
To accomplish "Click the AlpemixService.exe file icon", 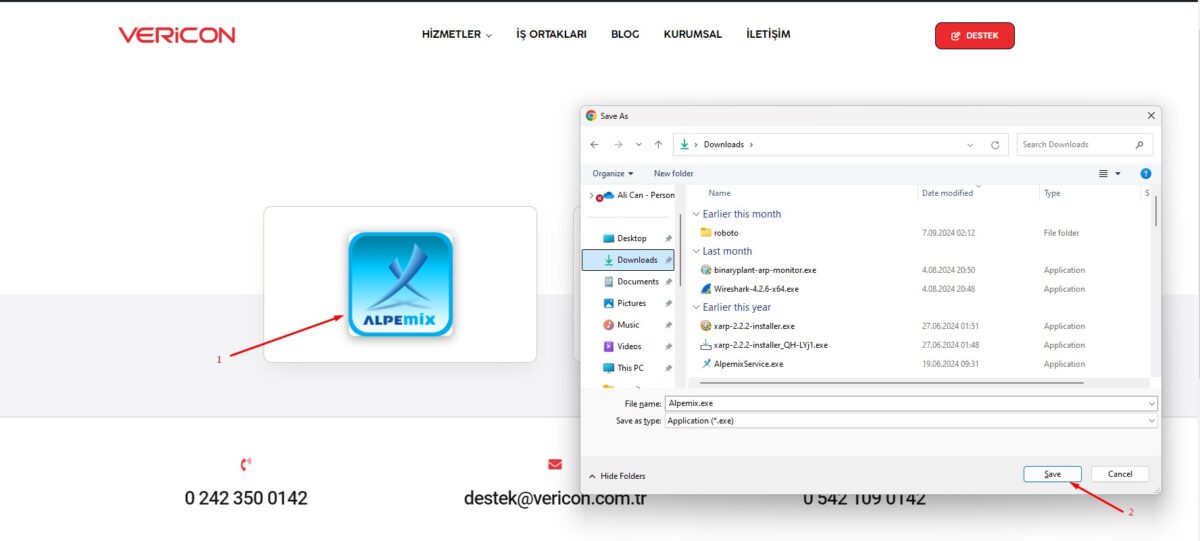I will pyautogui.click(x=706, y=364).
